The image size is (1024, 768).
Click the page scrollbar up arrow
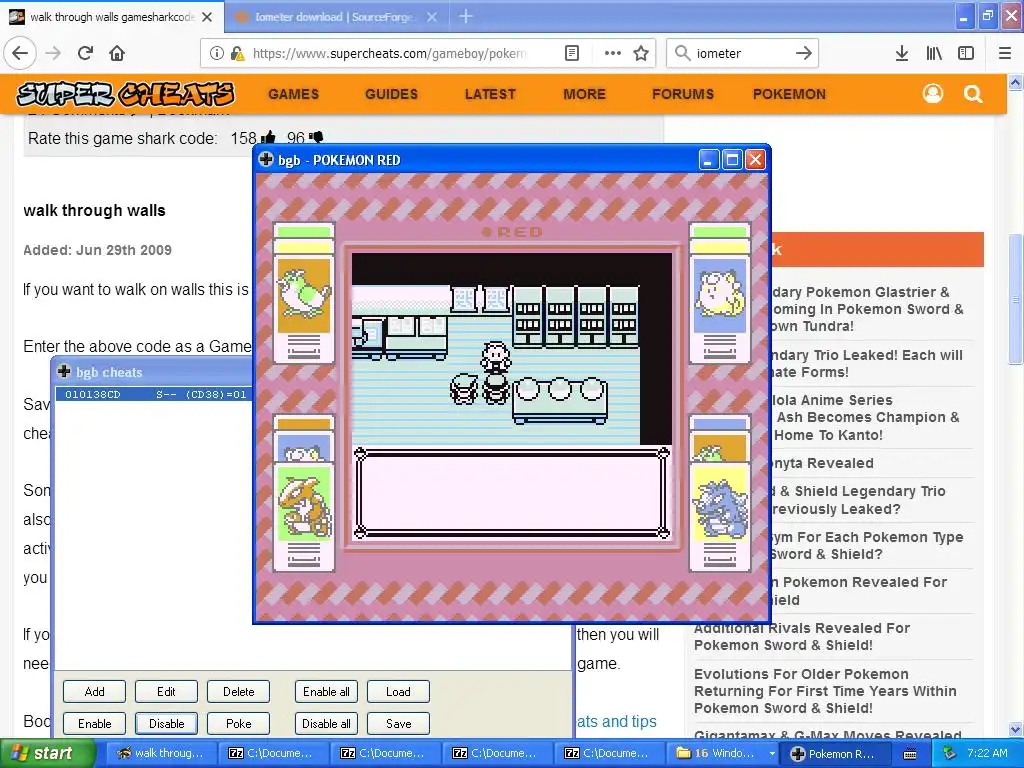pos(1016,82)
